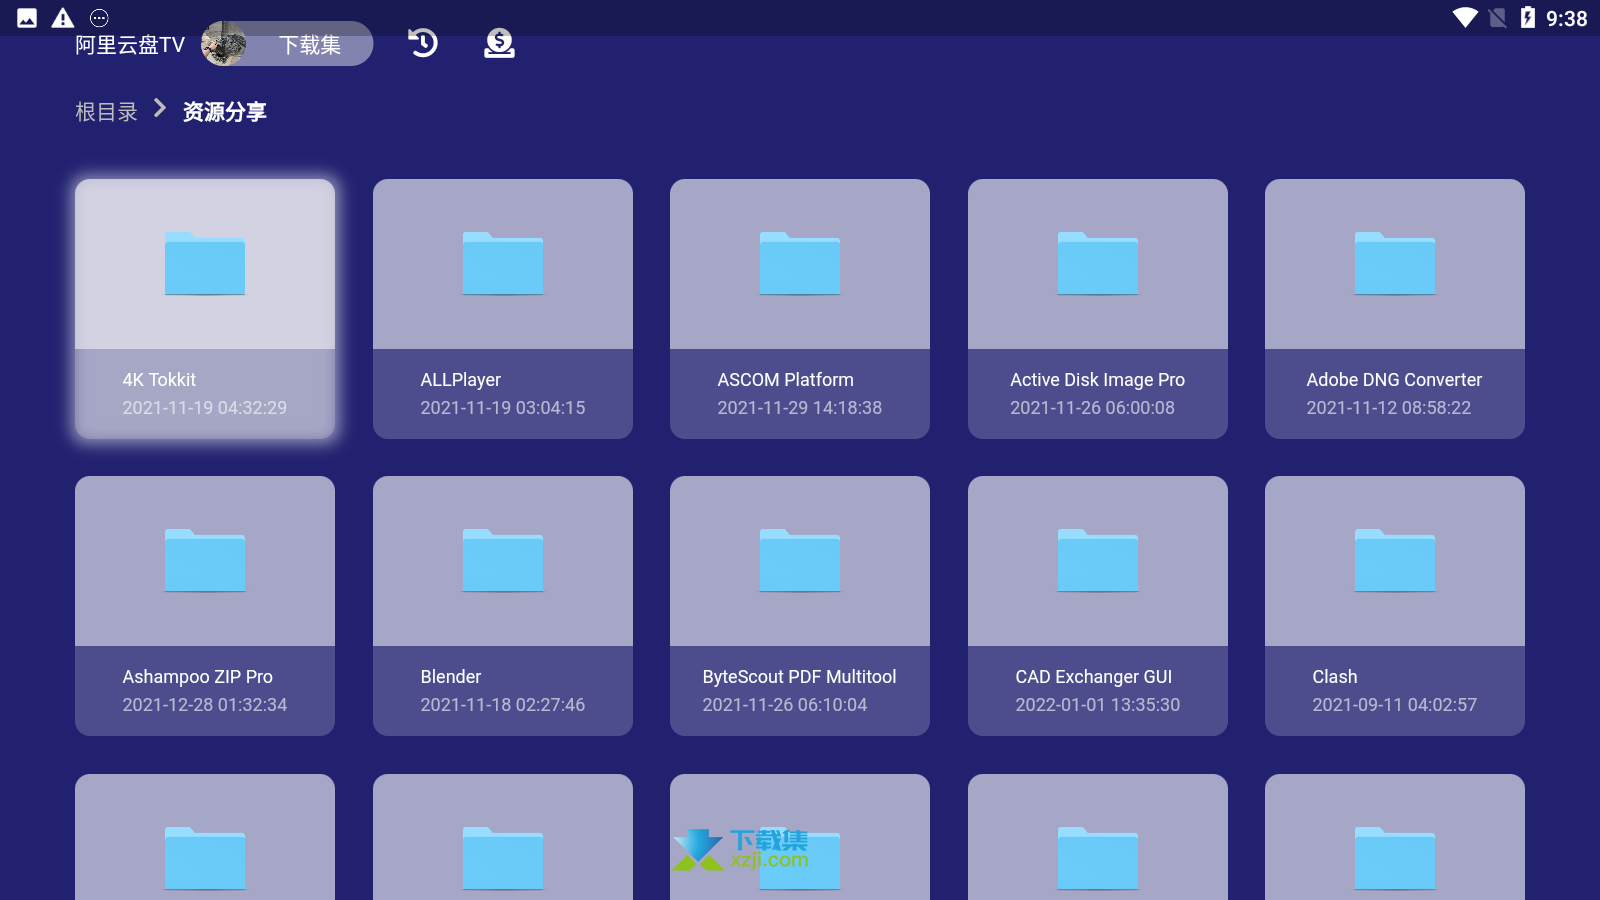The height and width of the screenshot is (900, 1600).
Task: Click the 阿里云盘TV app title
Action: (x=130, y=45)
